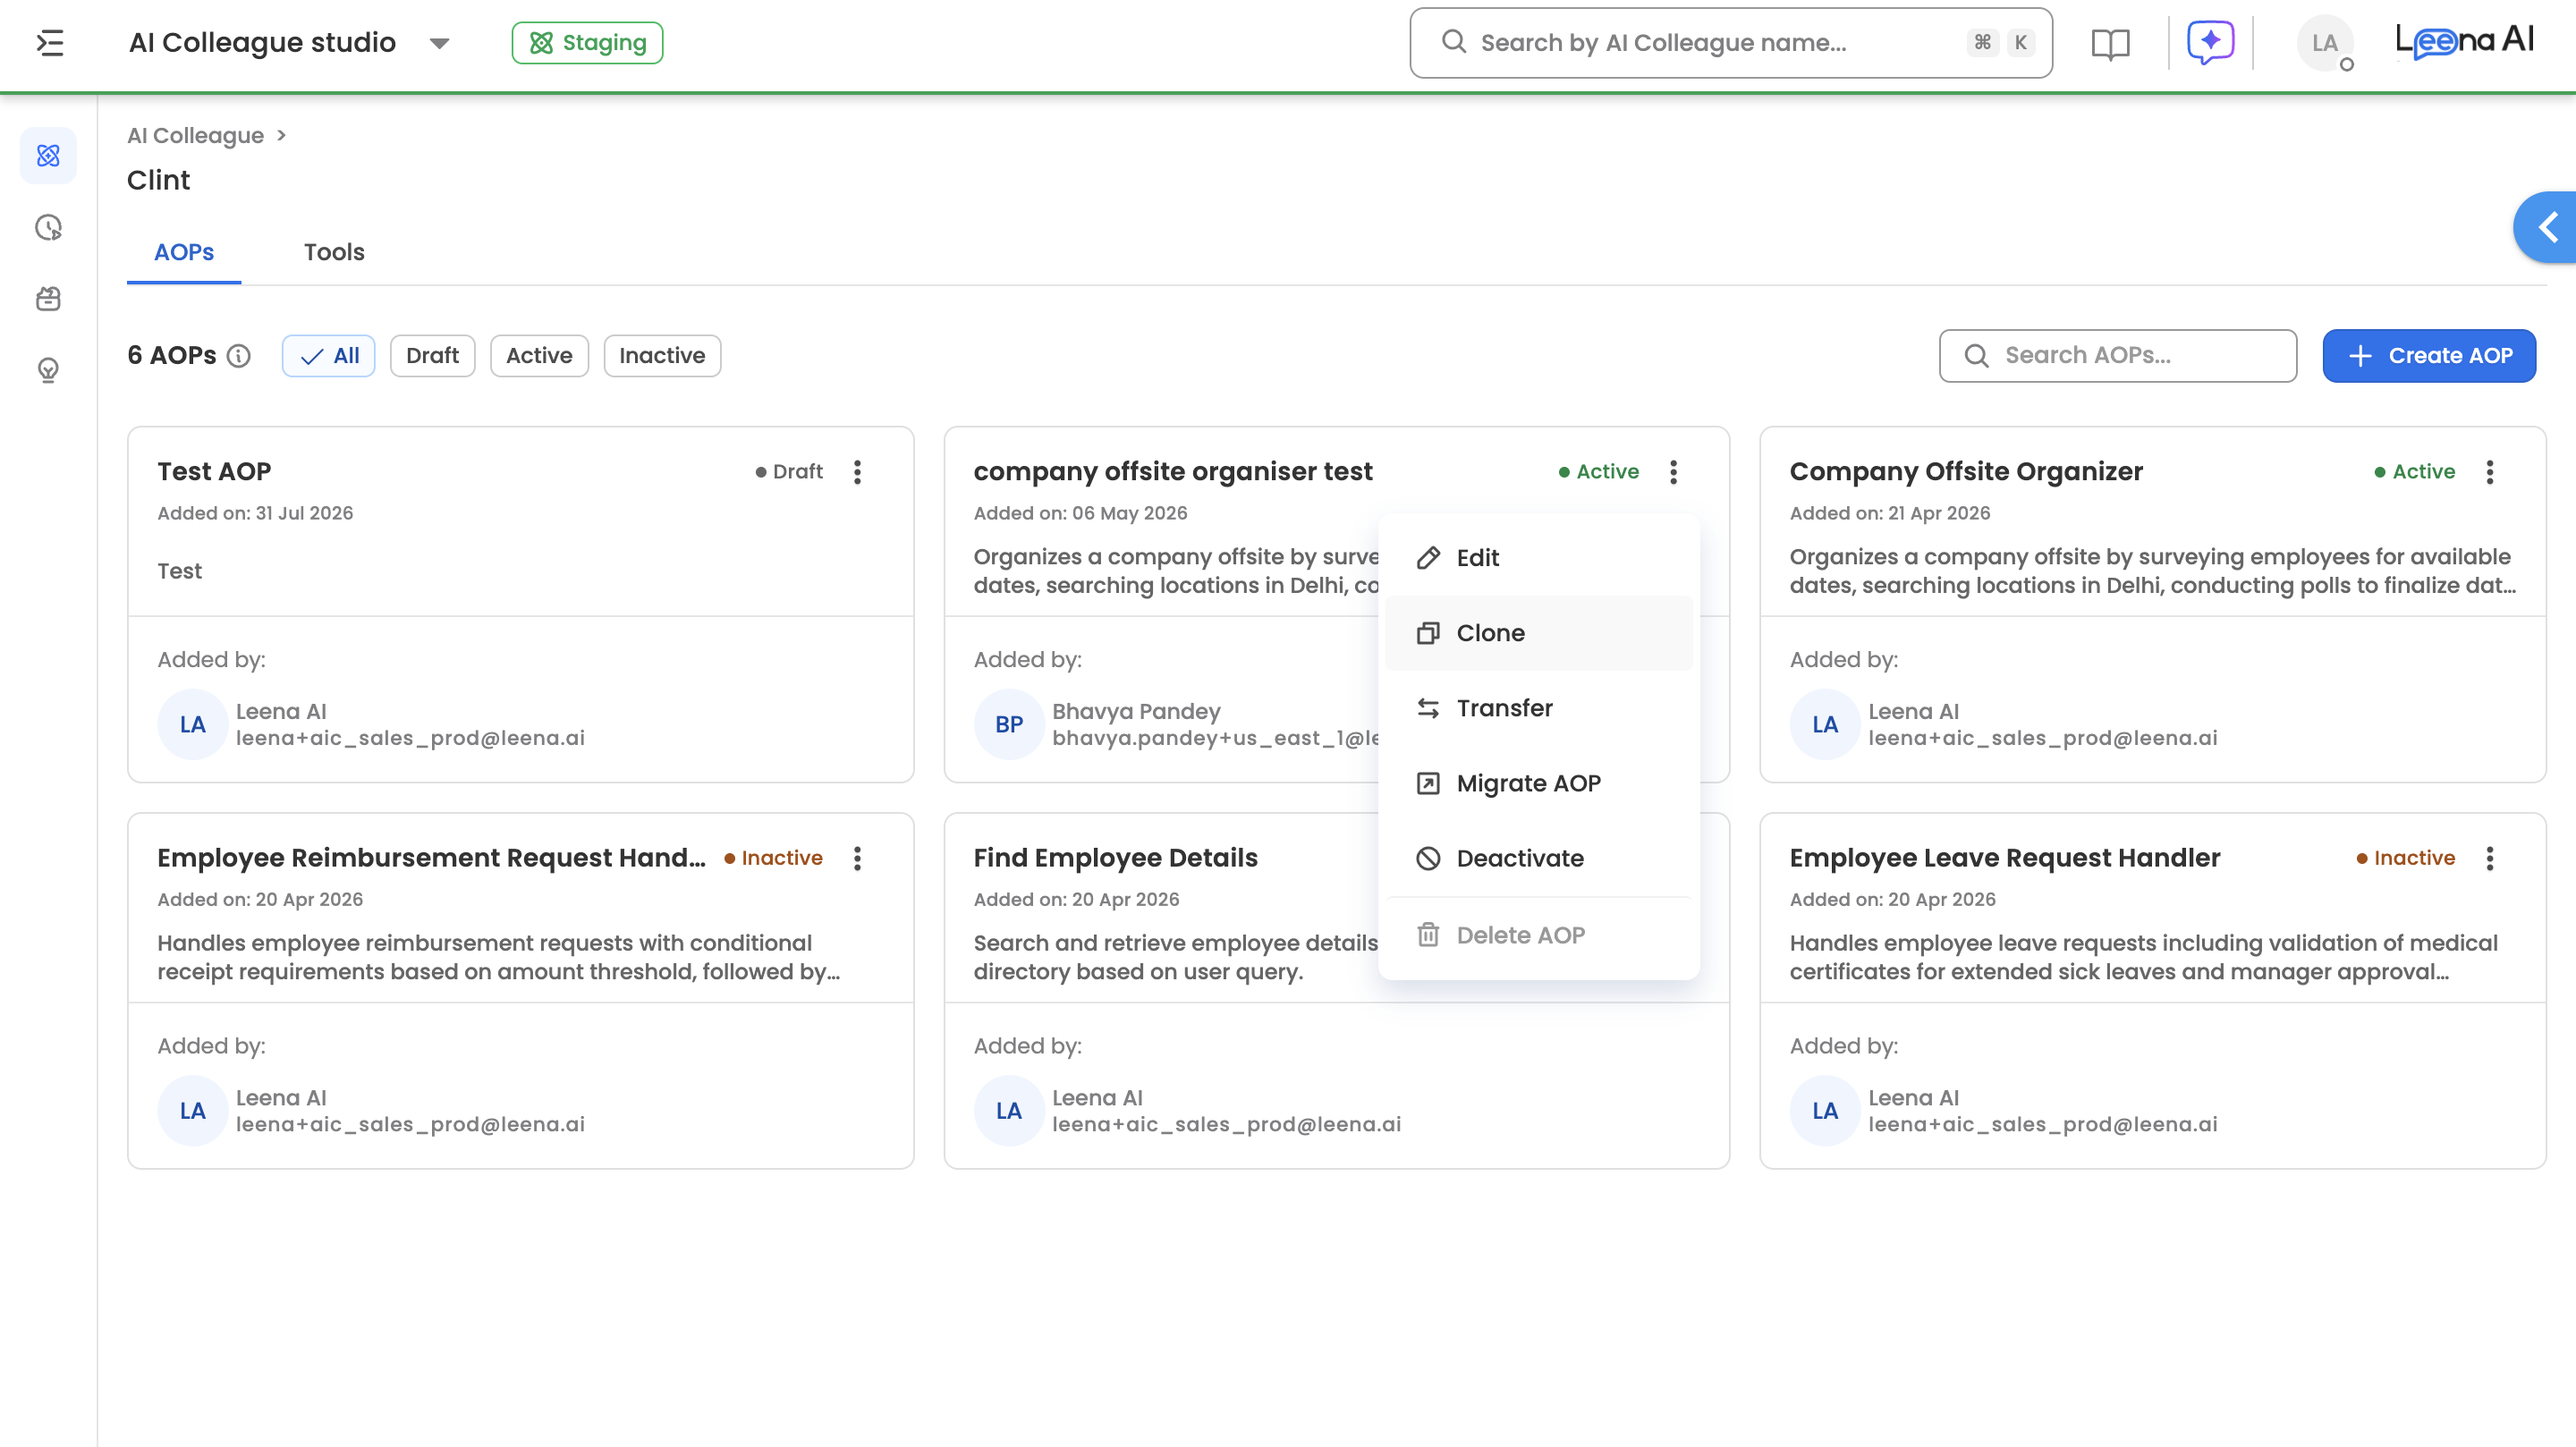Open the AI Colleague studio dropdown arrow
Viewport: 2576px width, 1447px height.
439,43
